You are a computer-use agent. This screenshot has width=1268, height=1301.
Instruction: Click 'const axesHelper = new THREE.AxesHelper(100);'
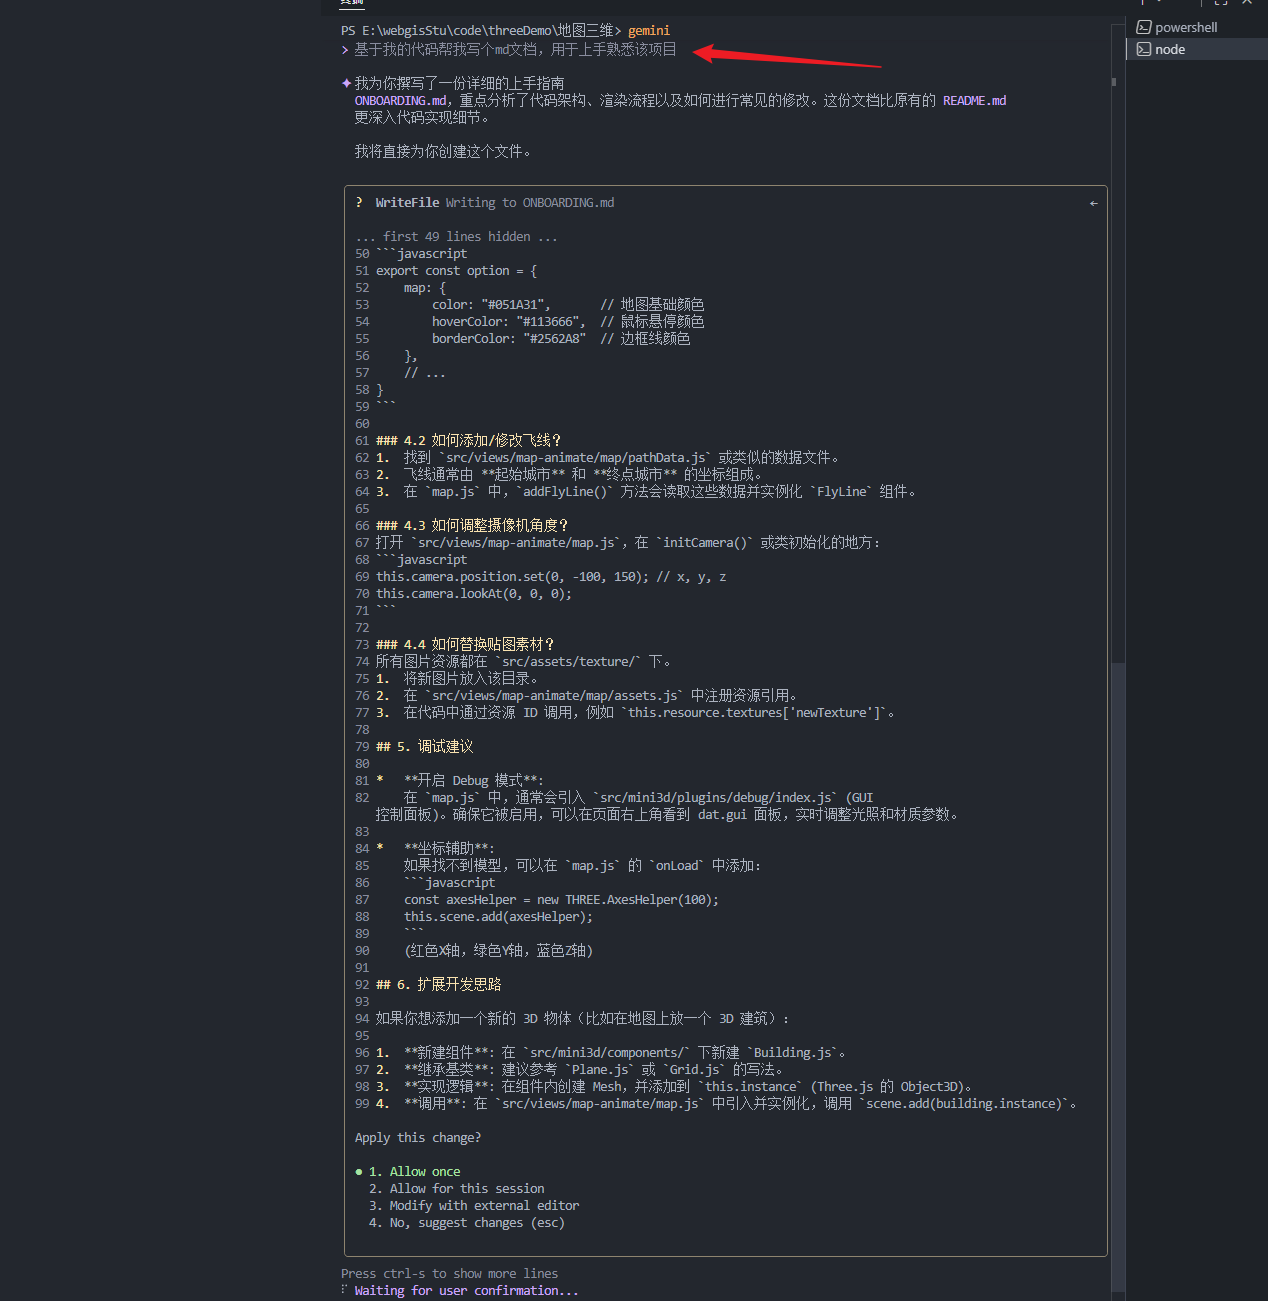[x=561, y=900]
